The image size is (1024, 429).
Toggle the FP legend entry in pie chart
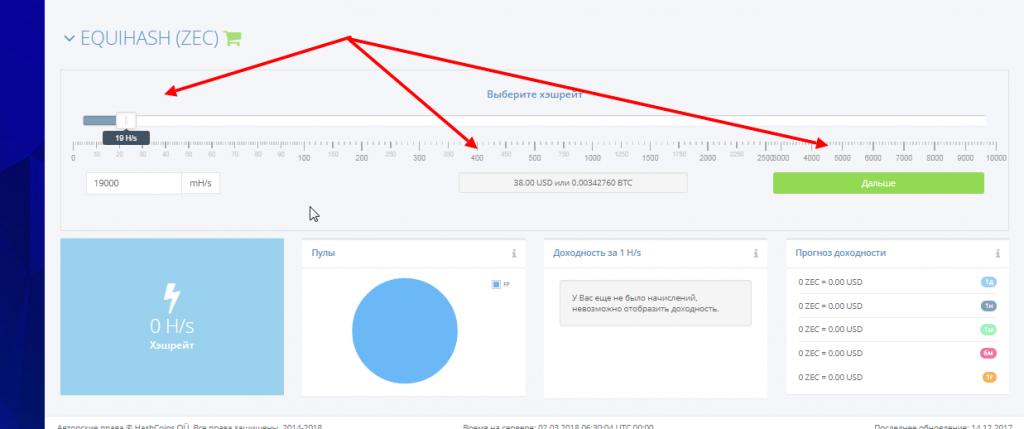click(x=500, y=284)
